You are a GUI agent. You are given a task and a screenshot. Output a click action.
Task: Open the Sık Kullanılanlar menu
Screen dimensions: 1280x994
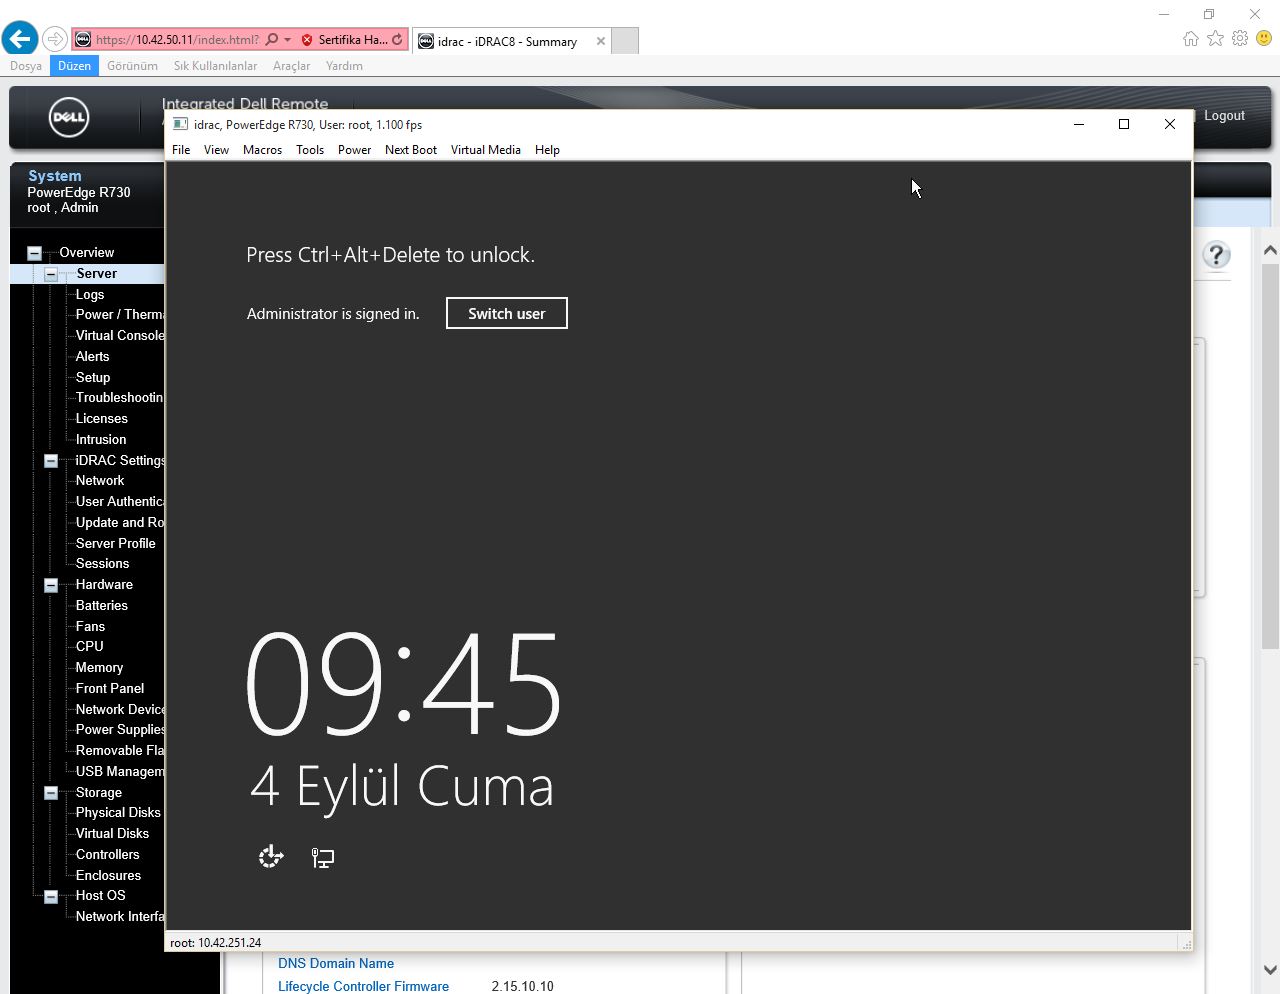[x=215, y=66]
